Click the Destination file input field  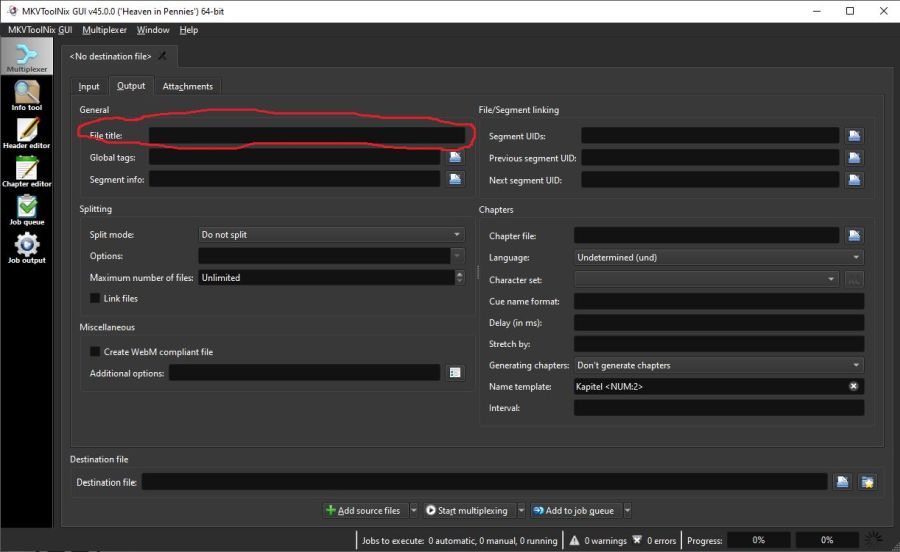point(484,482)
